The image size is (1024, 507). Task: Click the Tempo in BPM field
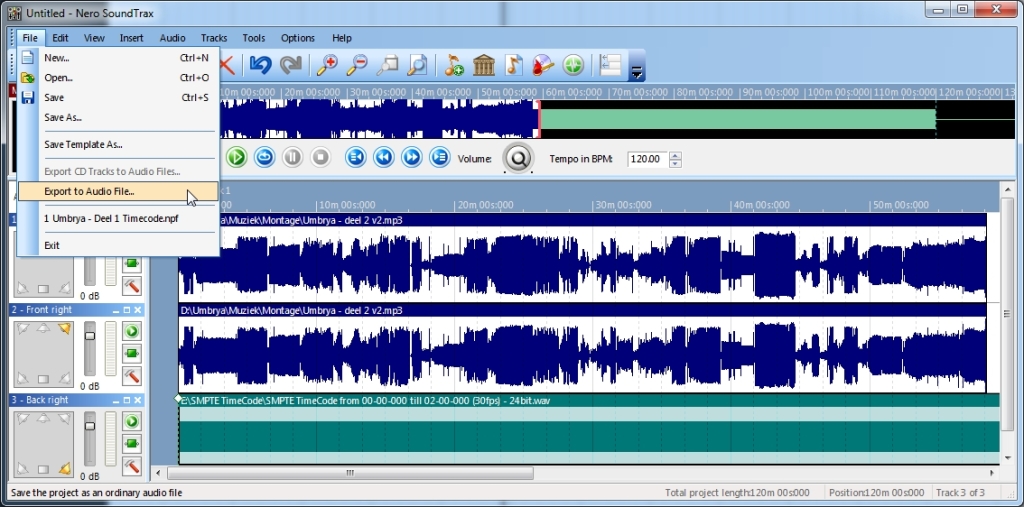[648, 159]
